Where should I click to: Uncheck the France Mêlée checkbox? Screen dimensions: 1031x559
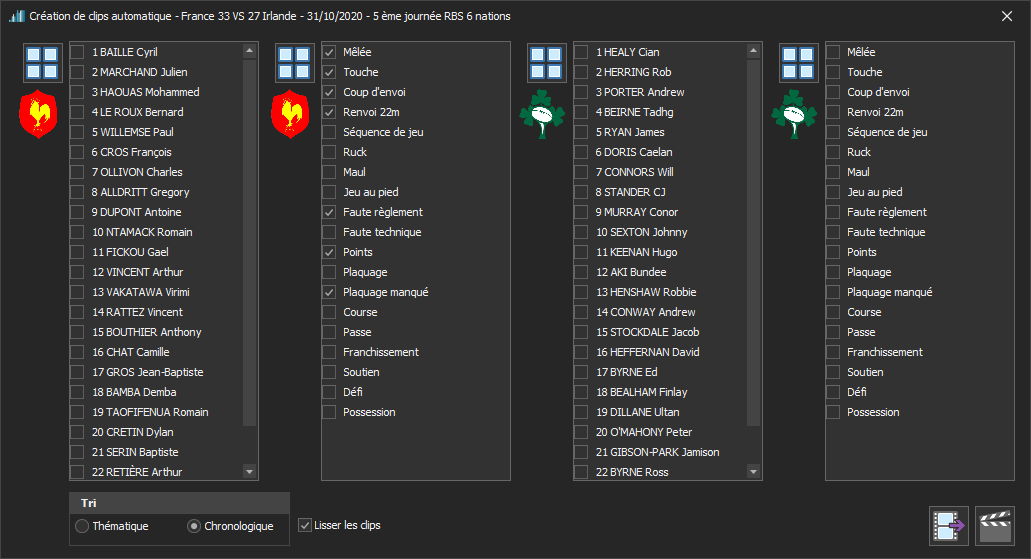point(330,52)
